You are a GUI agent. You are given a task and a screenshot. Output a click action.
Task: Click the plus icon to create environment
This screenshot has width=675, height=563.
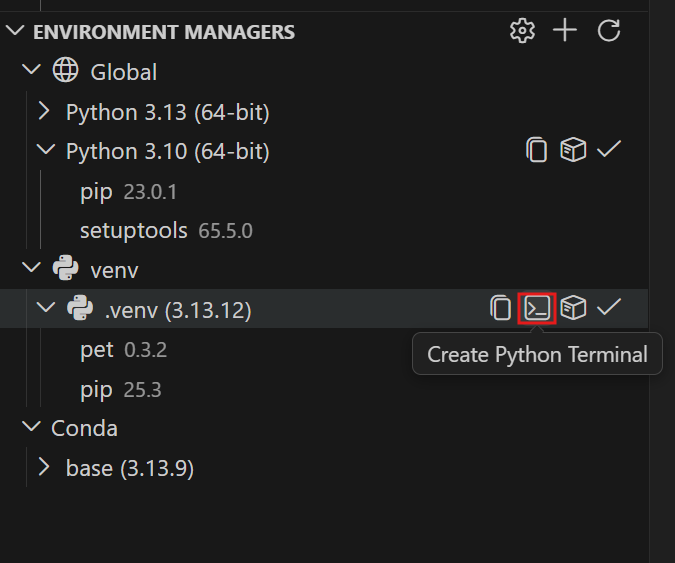point(565,31)
